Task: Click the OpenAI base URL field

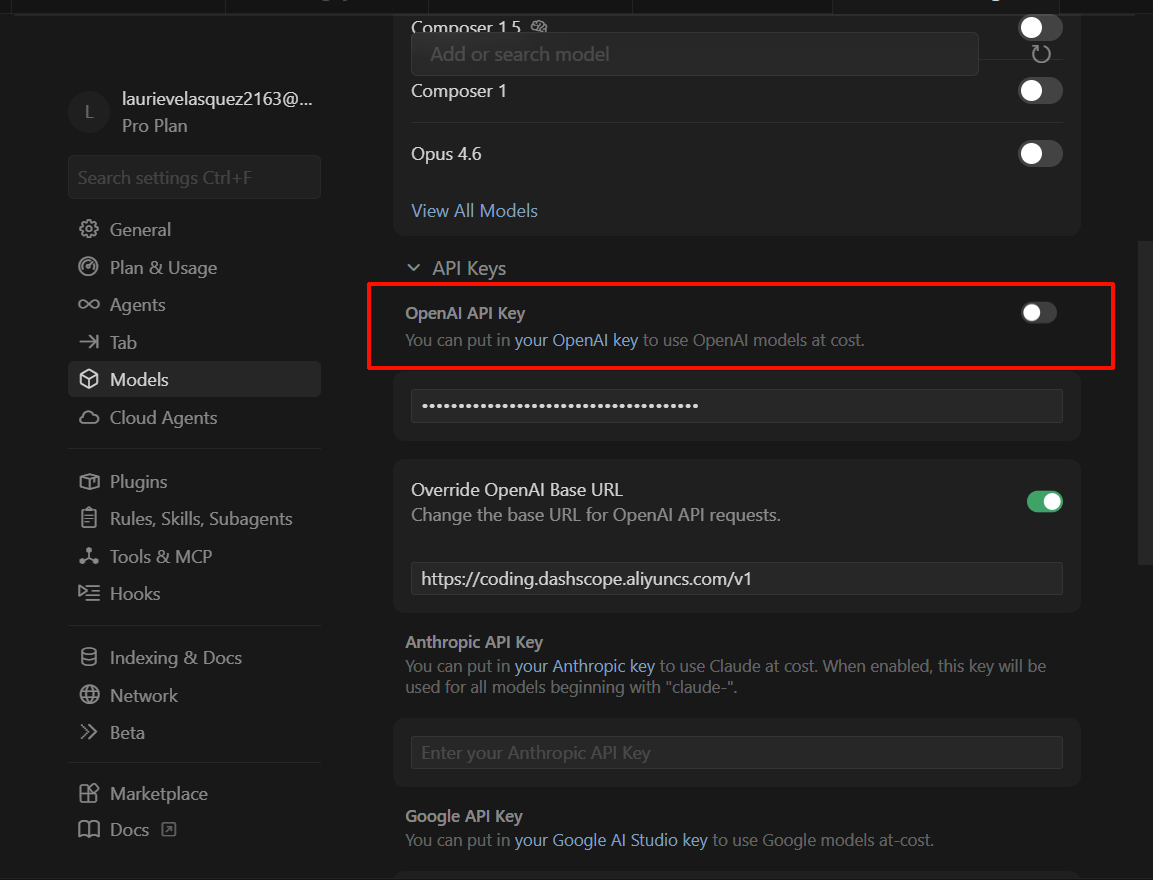Action: 736,579
